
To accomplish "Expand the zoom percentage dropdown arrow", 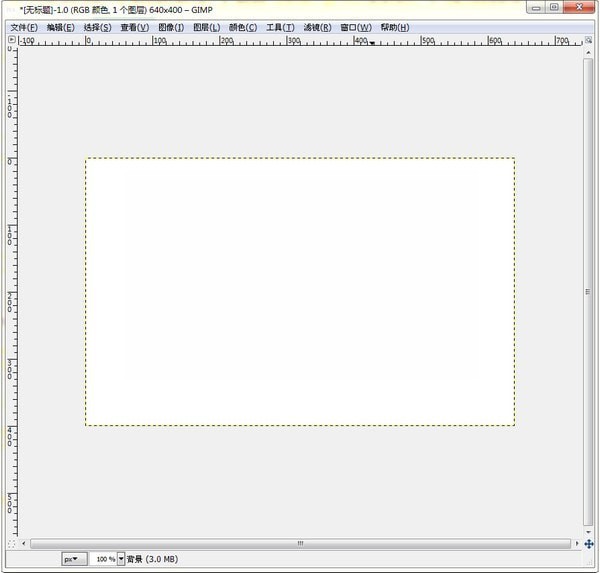I will tap(121, 559).
